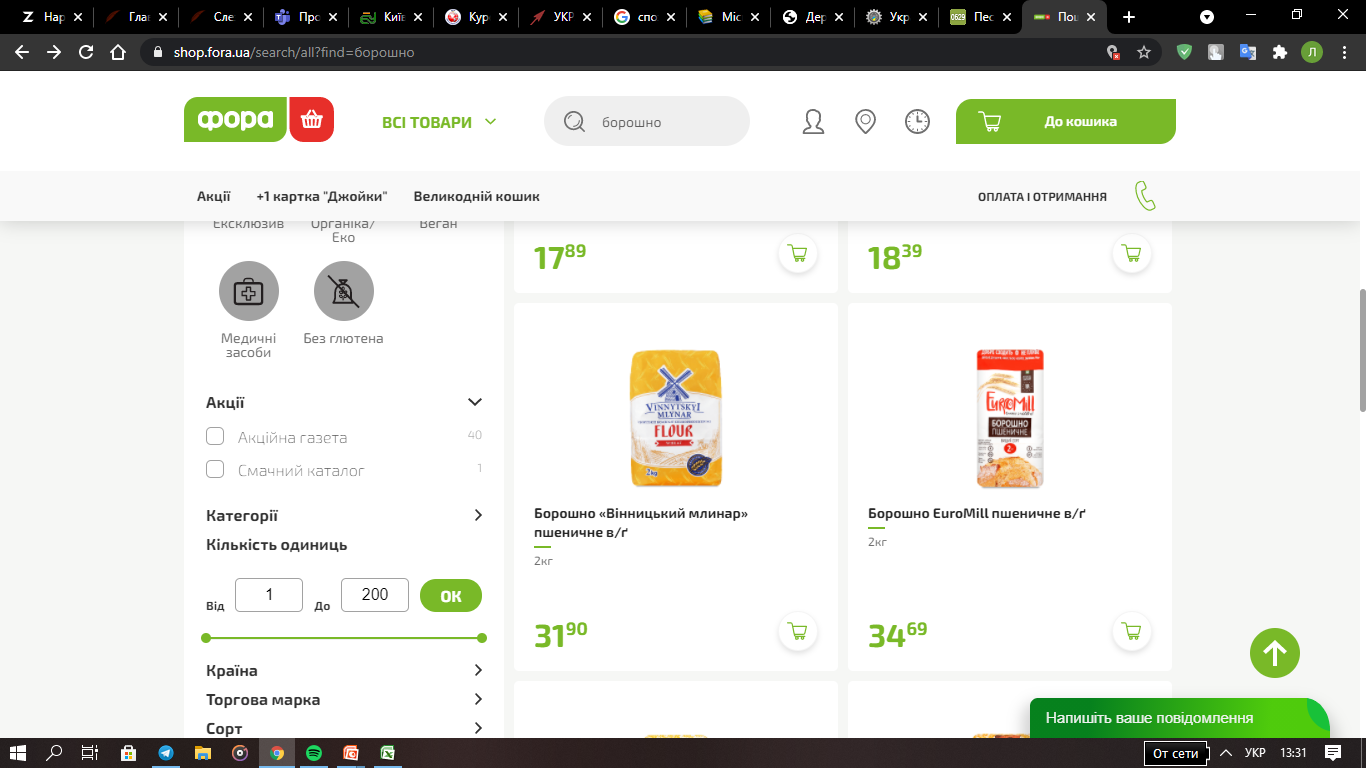Select the Без глютена filter icon
Screen dimensions: 1366x768
tap(344, 291)
